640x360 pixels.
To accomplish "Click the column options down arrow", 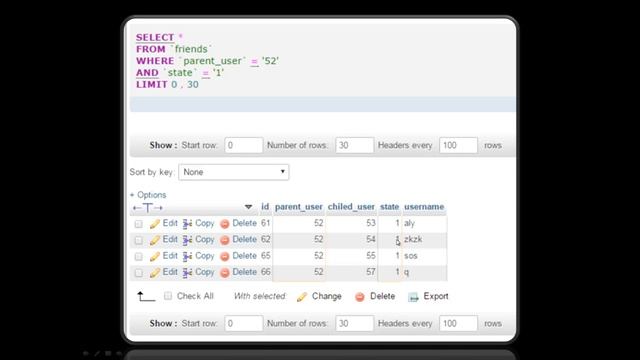I will [x=248, y=207].
